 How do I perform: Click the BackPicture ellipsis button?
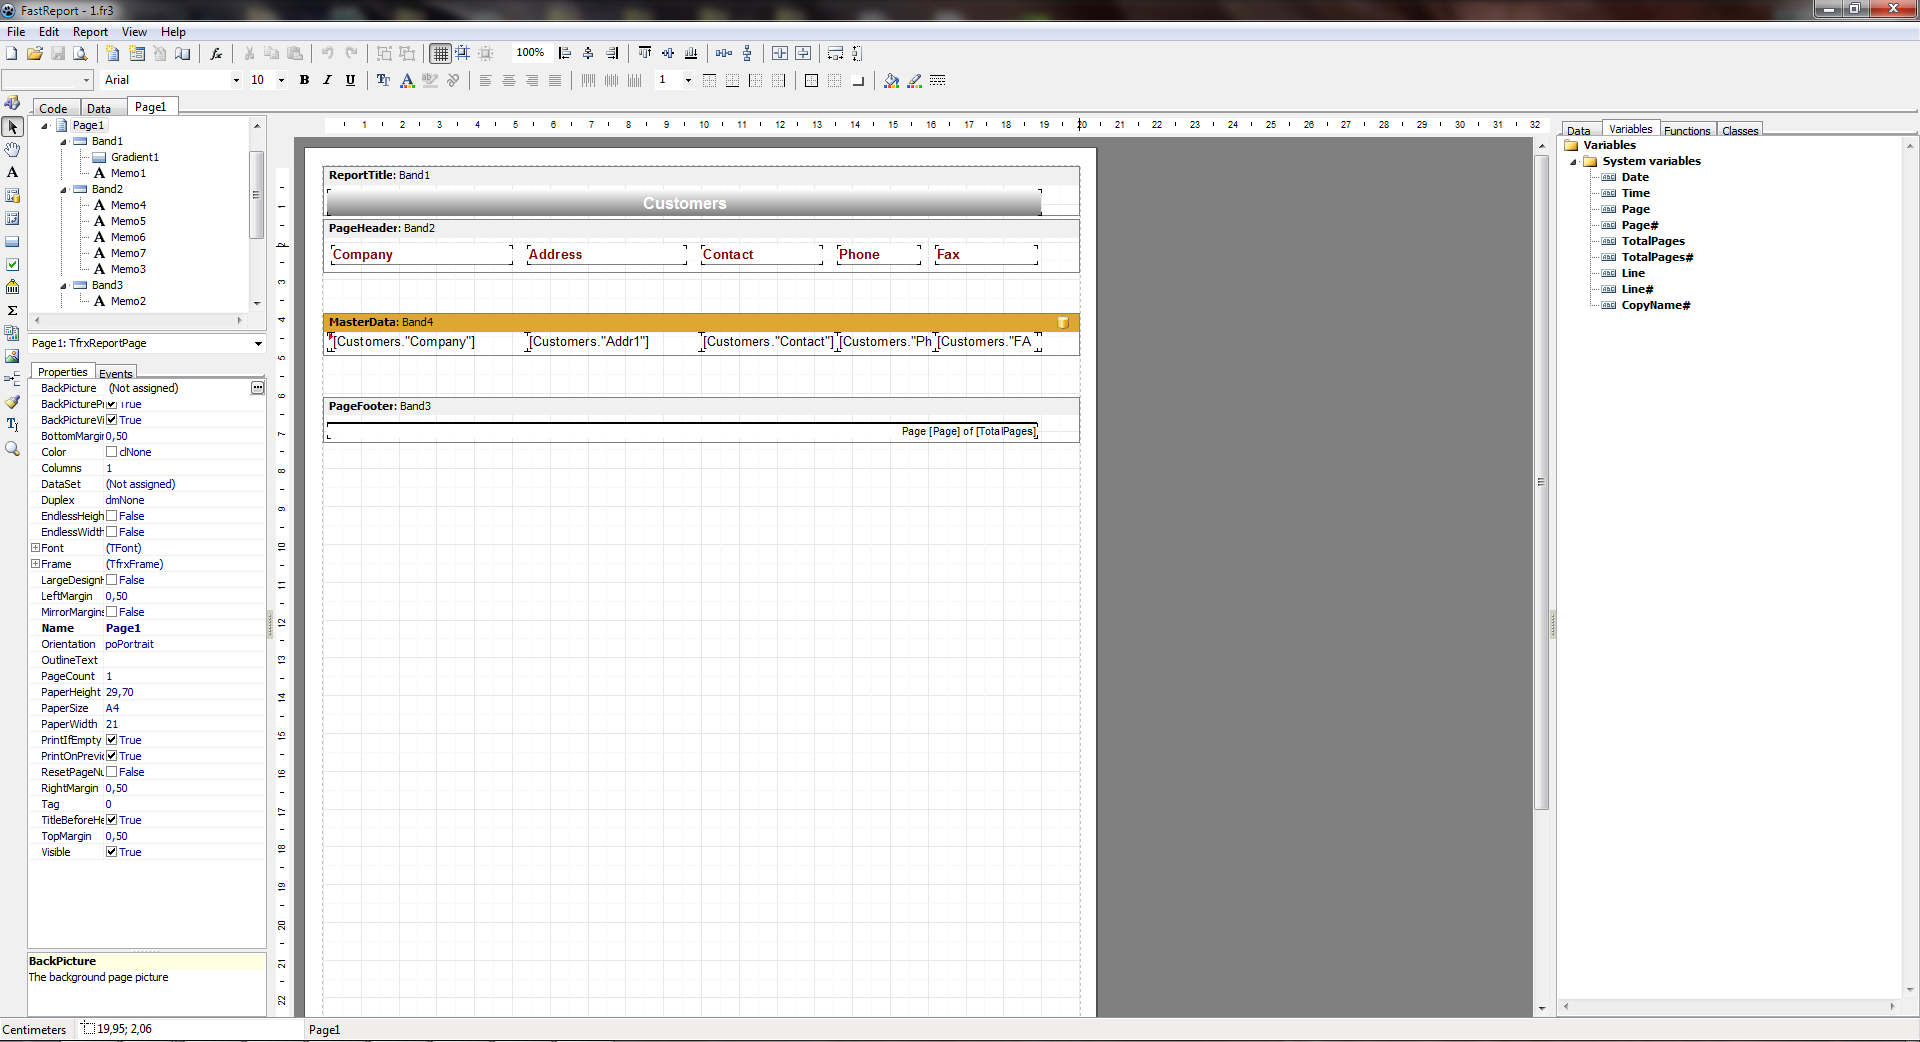click(x=257, y=388)
